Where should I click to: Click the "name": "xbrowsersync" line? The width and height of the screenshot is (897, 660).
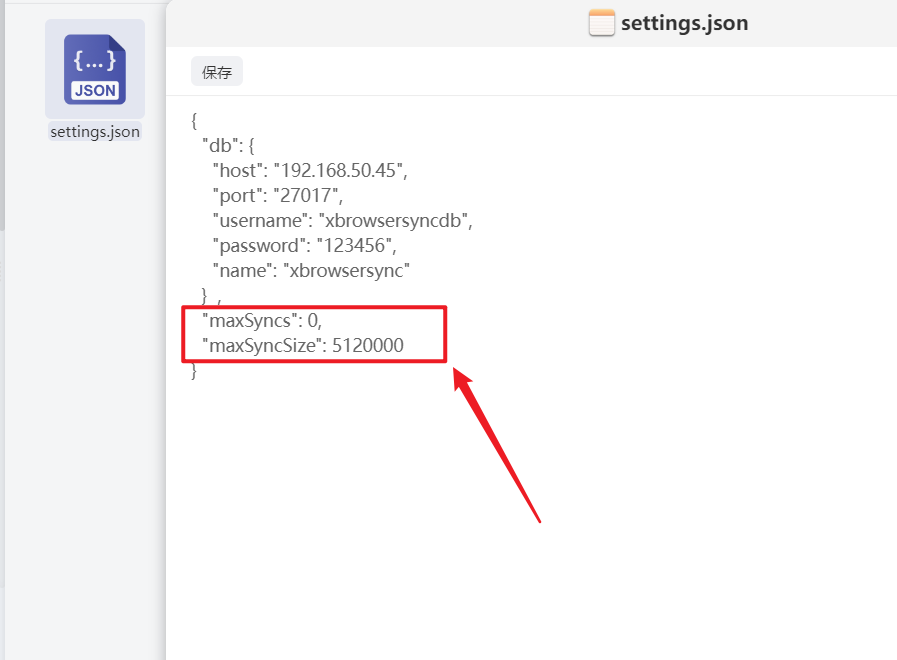pyautogui.click(x=311, y=271)
